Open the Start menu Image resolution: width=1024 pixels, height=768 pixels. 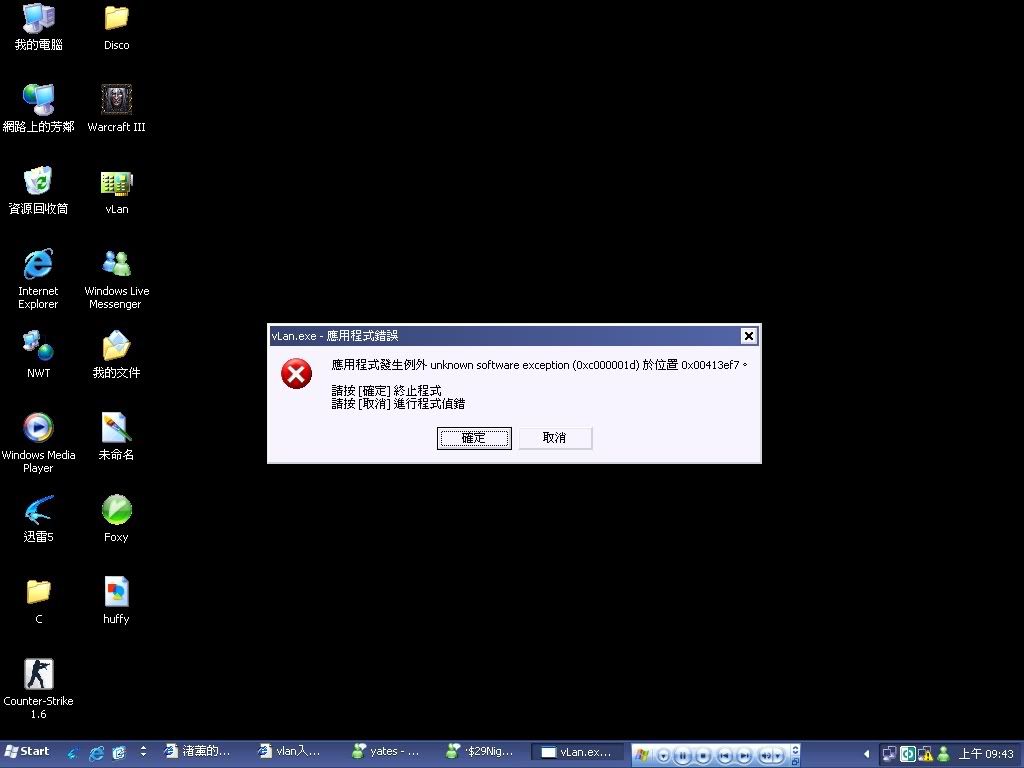pos(28,752)
